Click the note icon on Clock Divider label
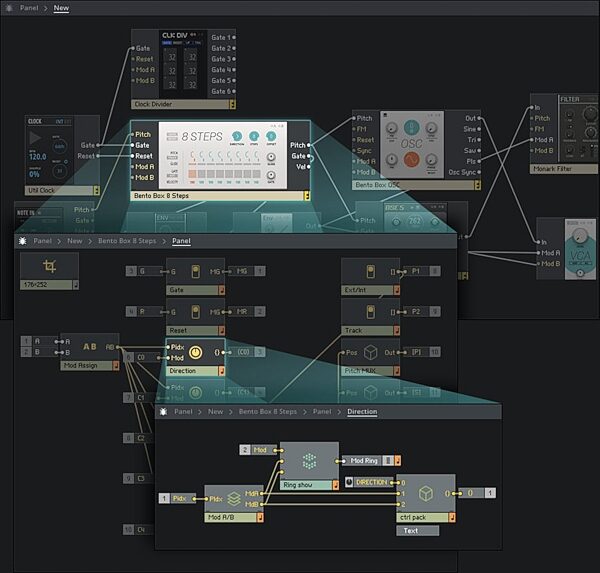Viewport: 600px width, 573px height. click(x=232, y=104)
